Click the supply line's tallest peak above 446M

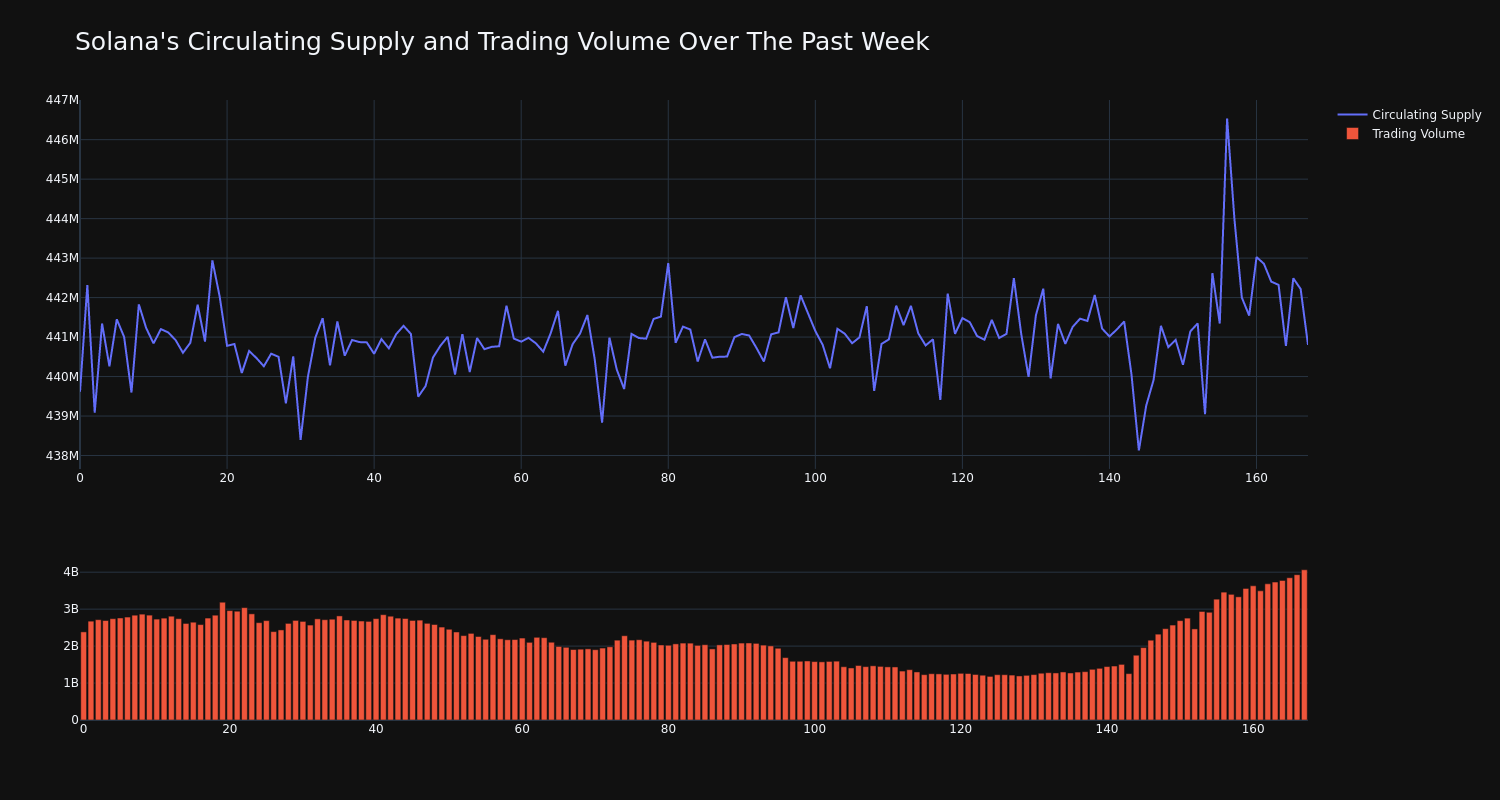1227,120
